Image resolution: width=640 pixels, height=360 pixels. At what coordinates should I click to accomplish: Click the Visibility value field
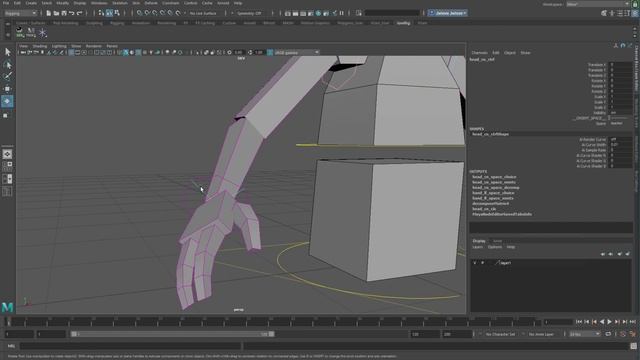pos(621,113)
